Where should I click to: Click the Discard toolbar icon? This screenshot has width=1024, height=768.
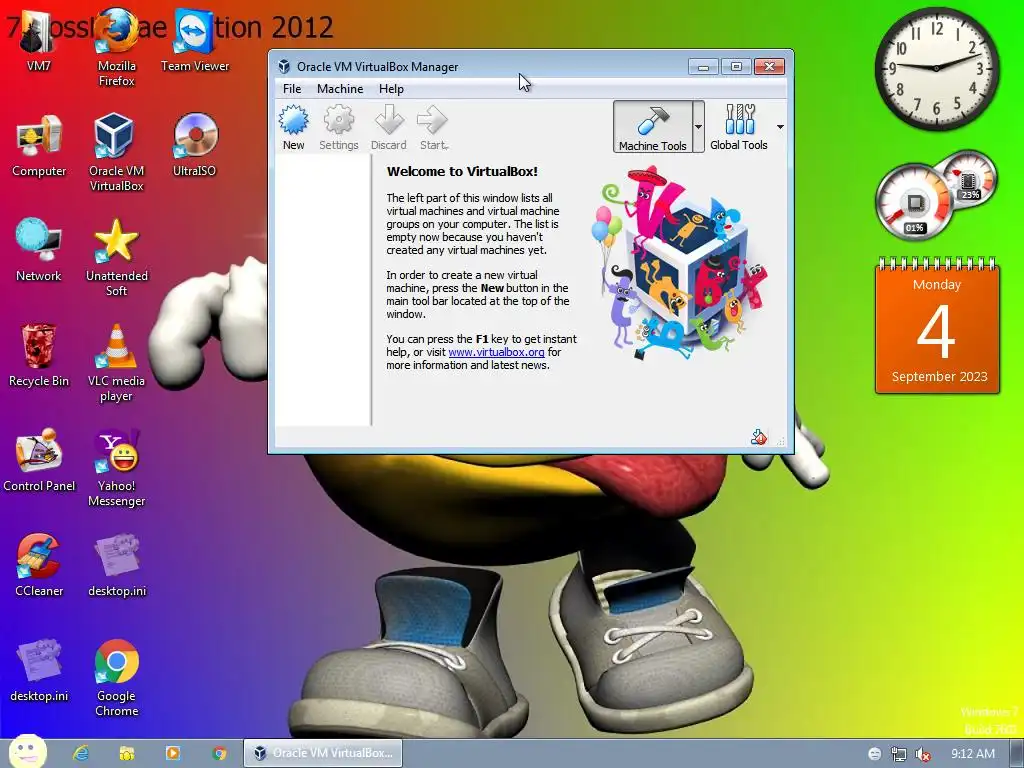pos(389,127)
